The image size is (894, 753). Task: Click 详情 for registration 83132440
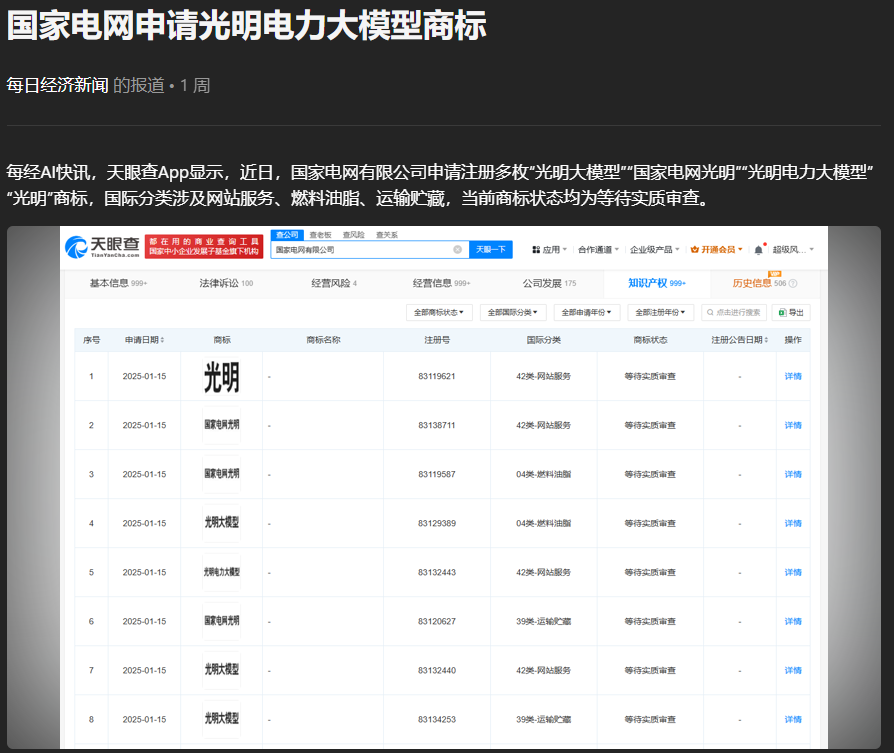click(793, 670)
